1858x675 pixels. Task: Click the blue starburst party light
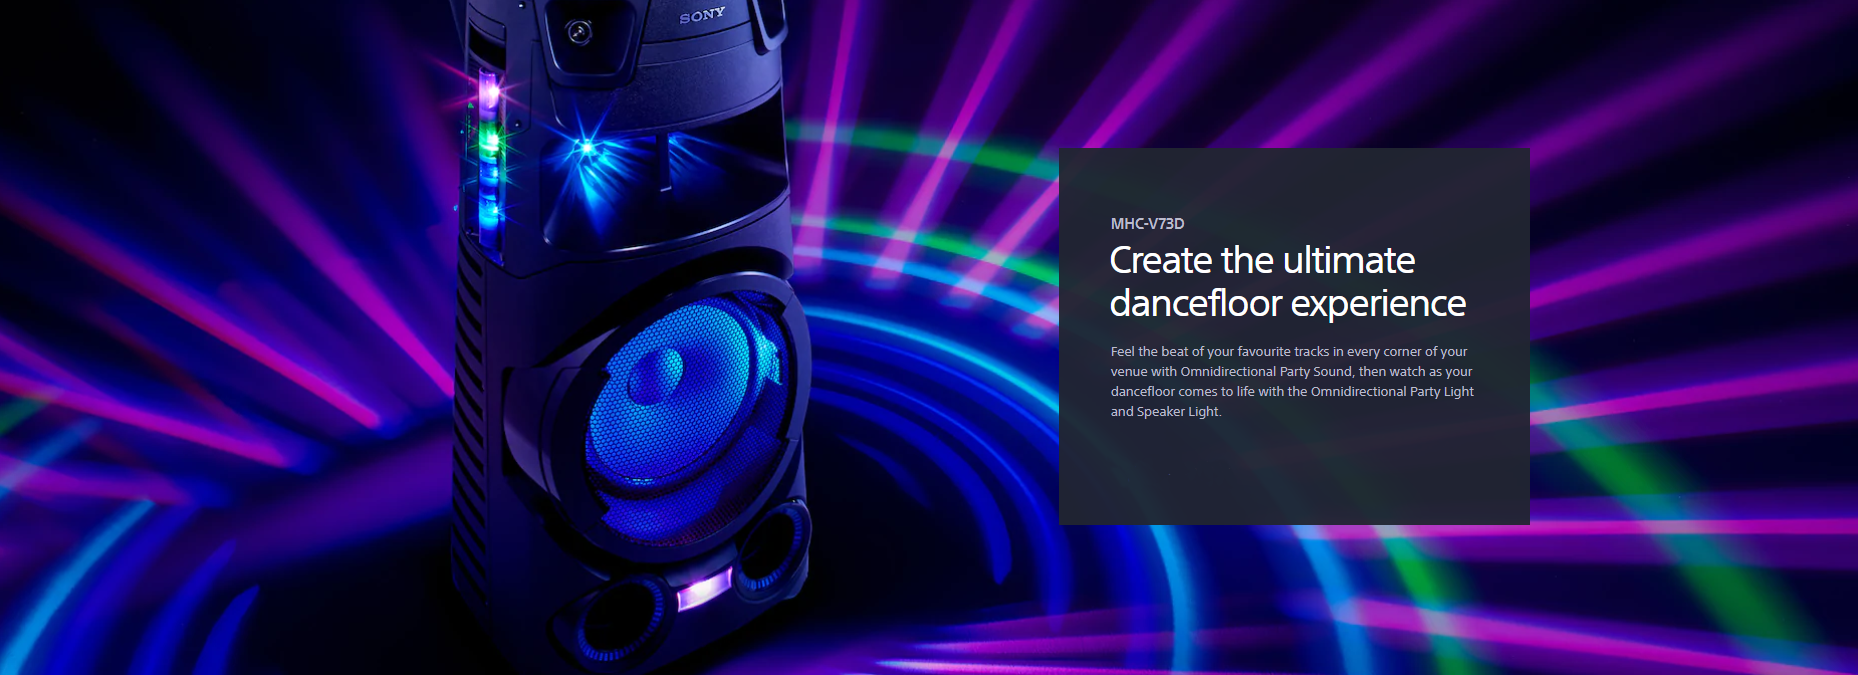(x=587, y=149)
